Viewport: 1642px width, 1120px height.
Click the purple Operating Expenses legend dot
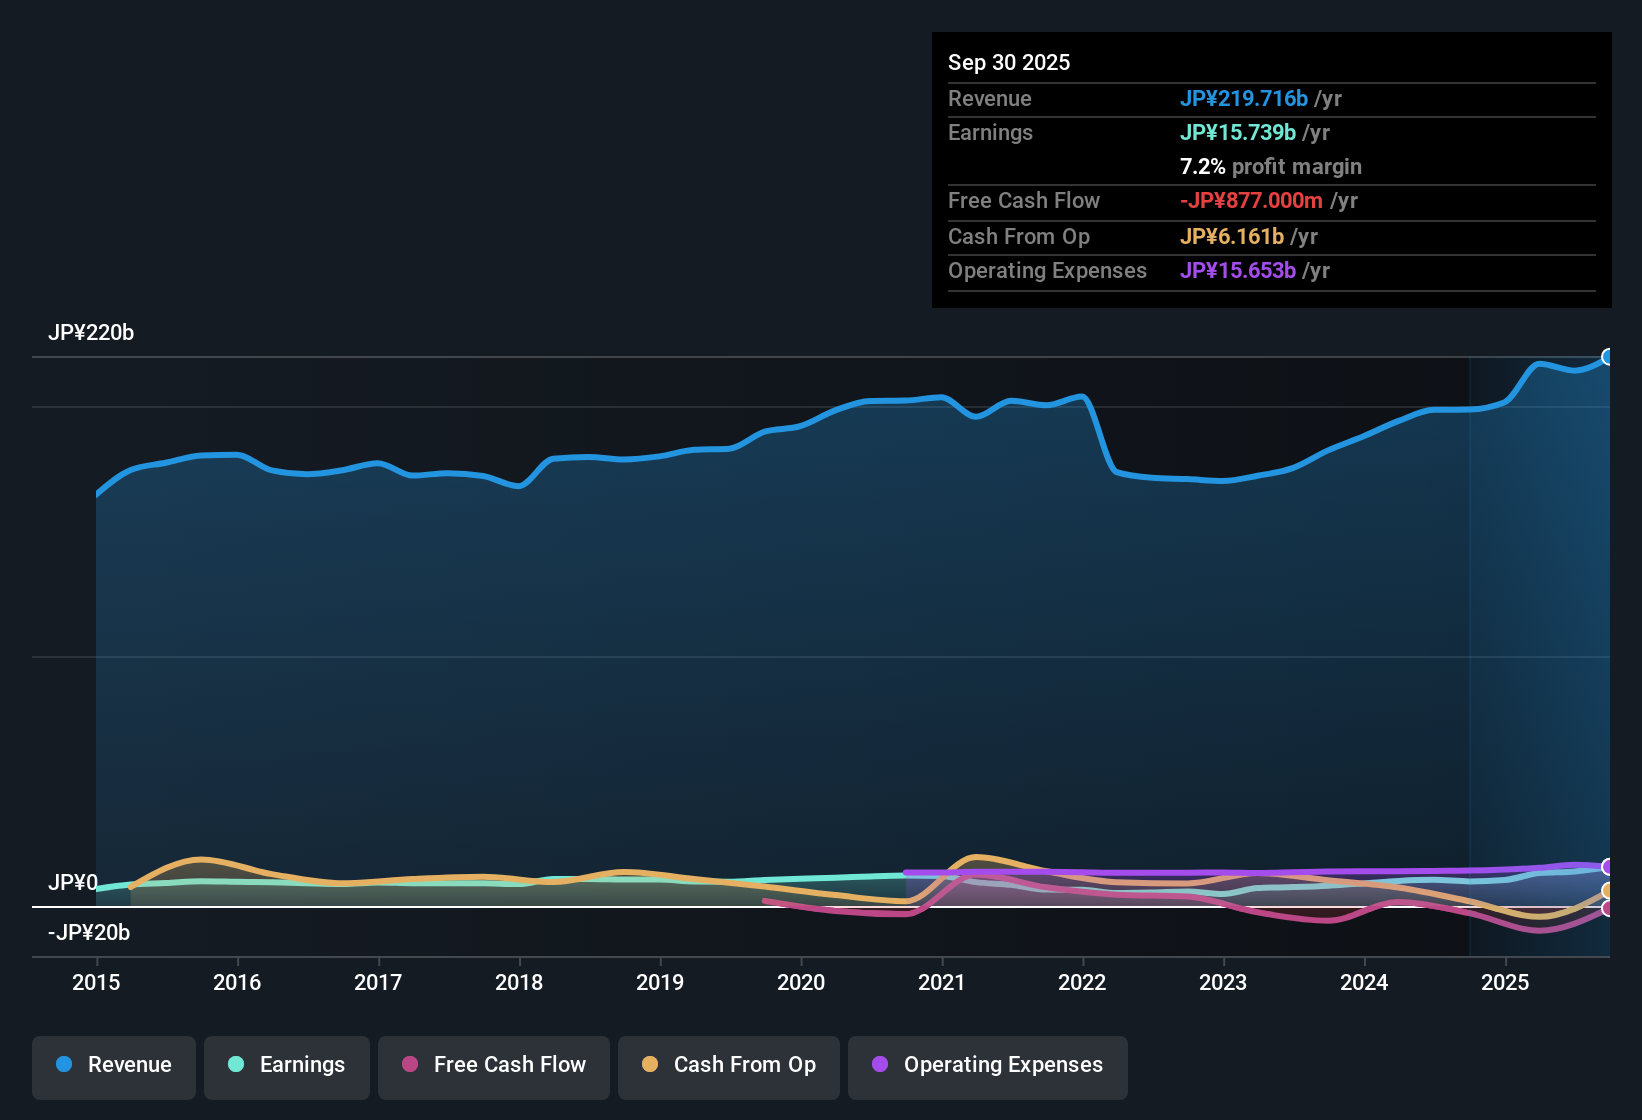pos(879,1065)
